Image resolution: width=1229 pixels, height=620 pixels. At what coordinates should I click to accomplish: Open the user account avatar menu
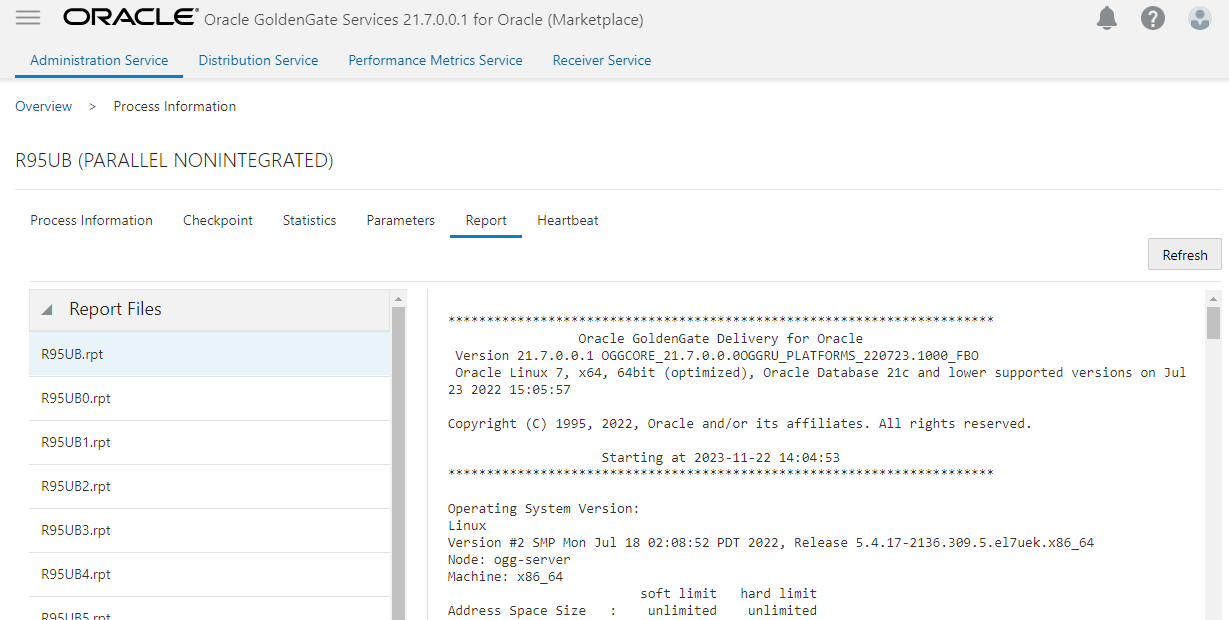[1199, 18]
